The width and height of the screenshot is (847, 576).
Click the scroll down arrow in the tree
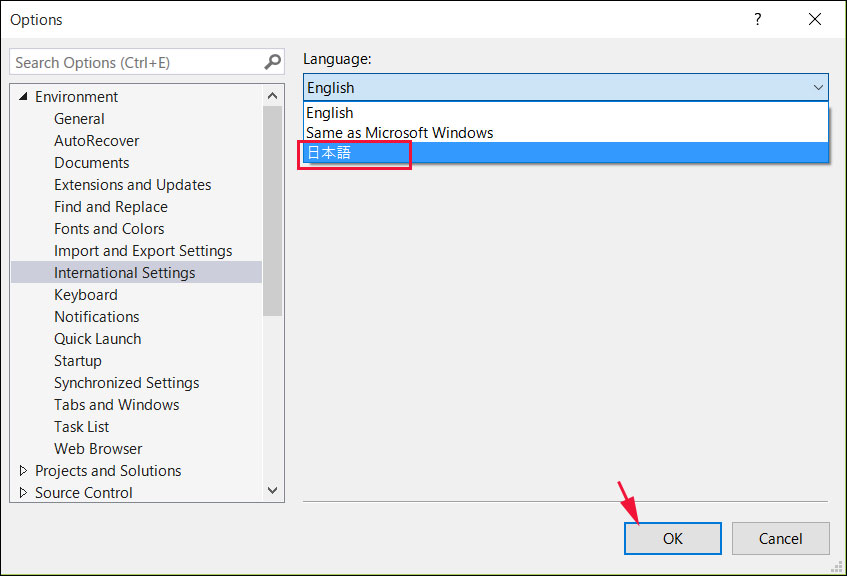coord(272,490)
